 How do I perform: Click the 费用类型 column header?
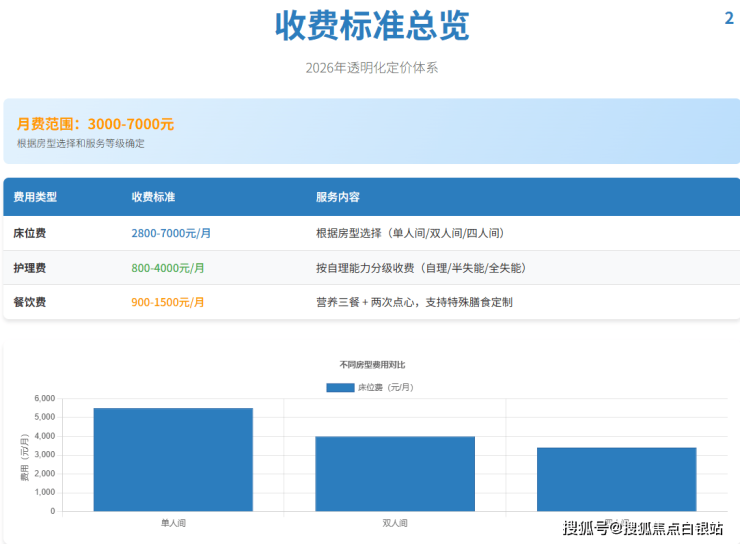pos(35,197)
